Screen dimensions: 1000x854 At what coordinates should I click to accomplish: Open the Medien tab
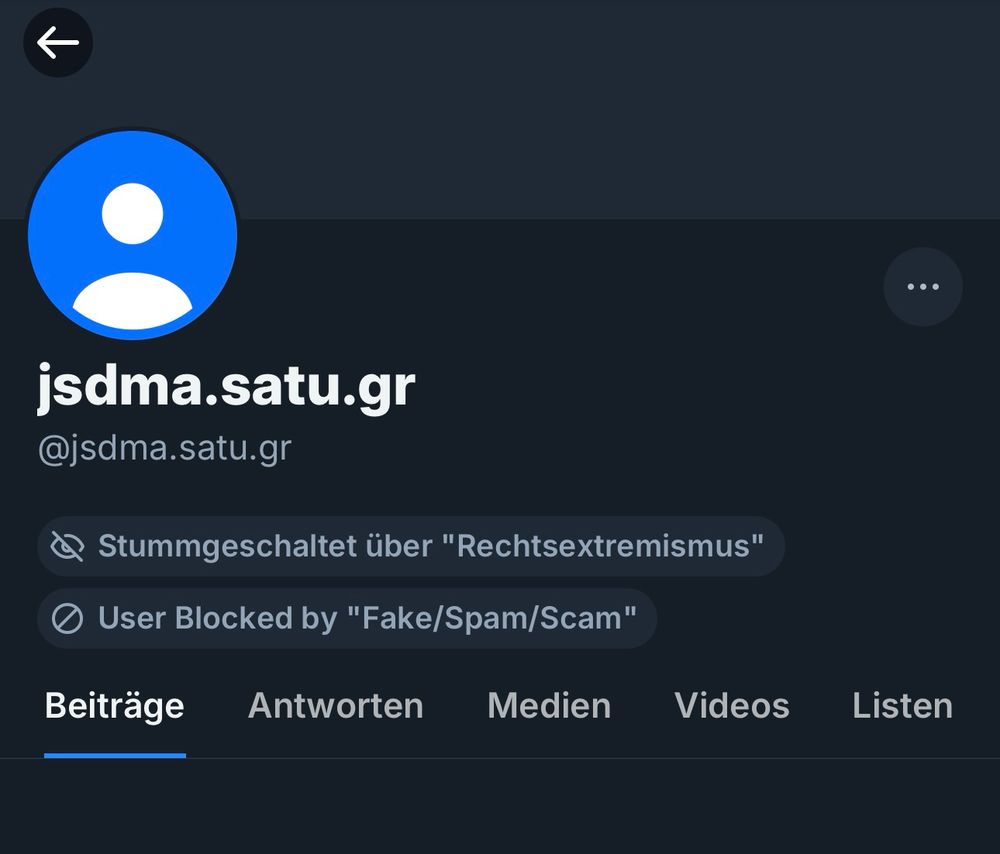pos(548,706)
